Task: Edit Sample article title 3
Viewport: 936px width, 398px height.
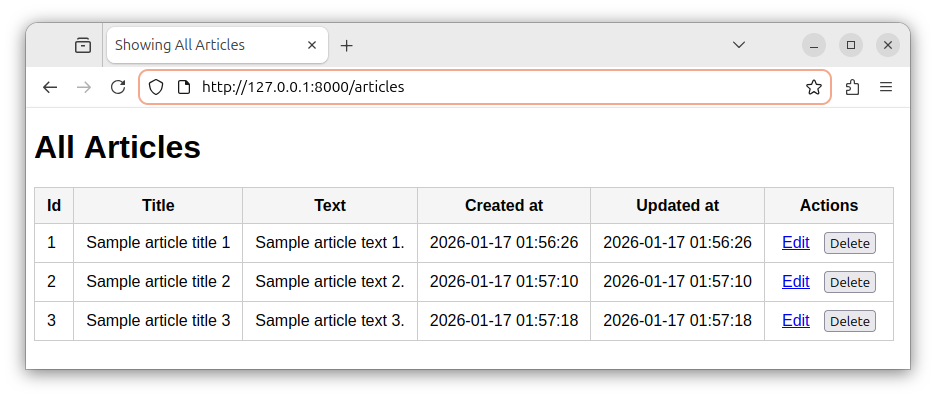Action: [796, 321]
